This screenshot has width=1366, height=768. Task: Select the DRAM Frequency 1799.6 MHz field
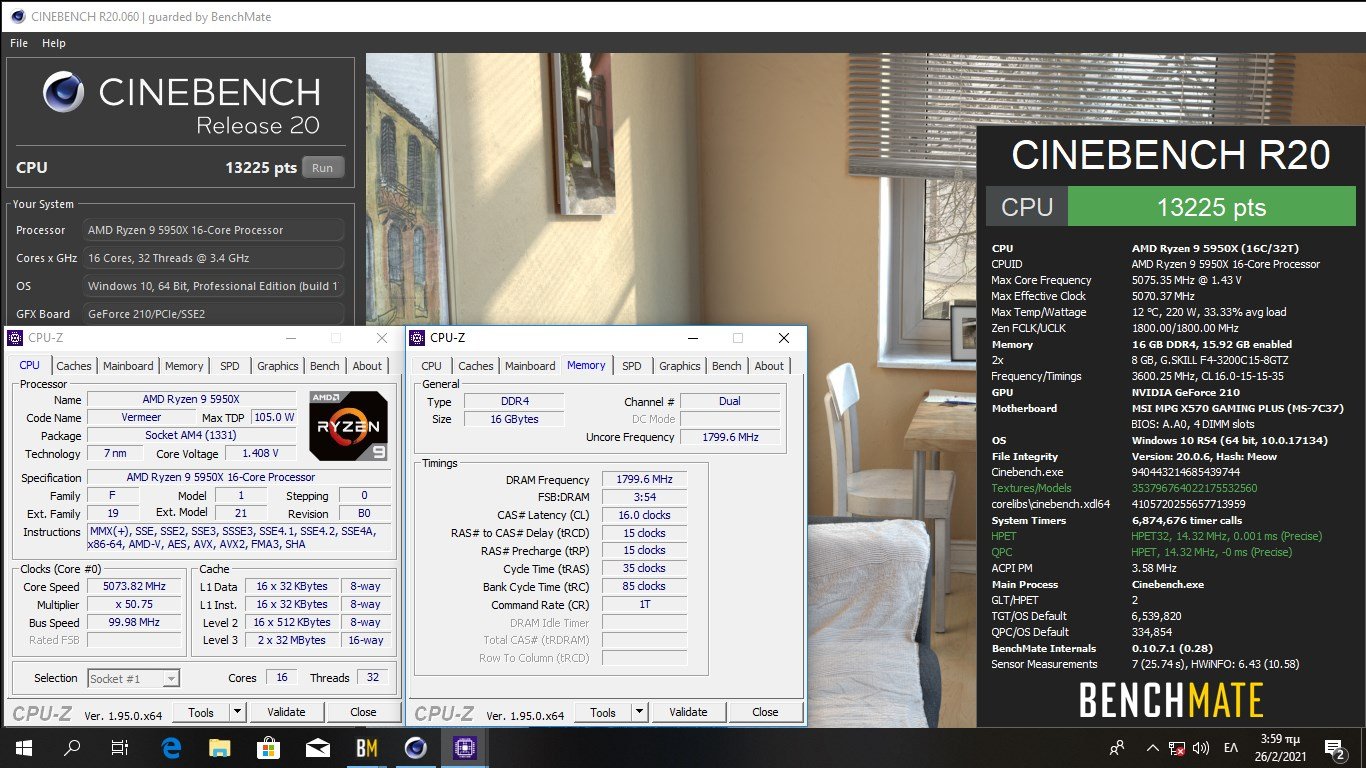(x=644, y=480)
